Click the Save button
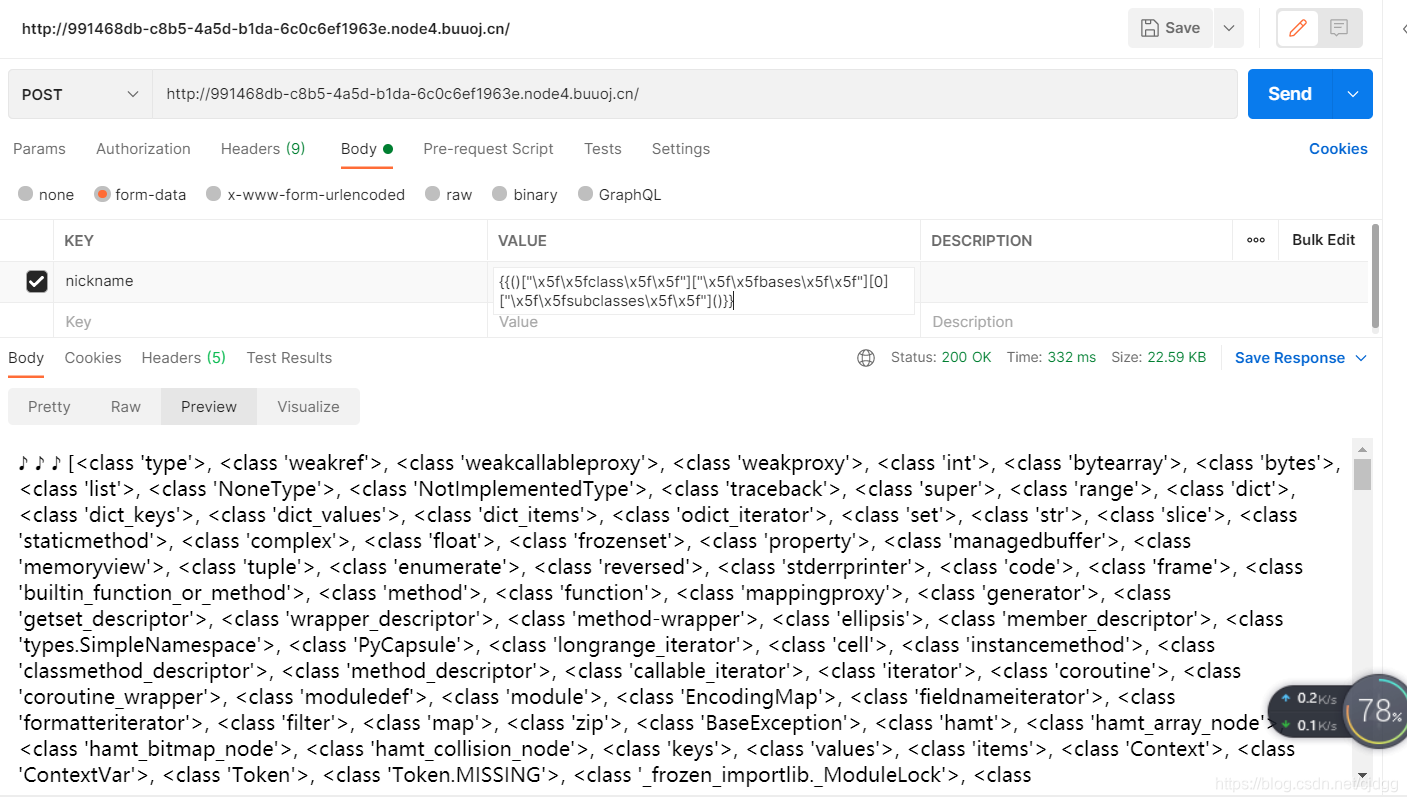 pos(1170,28)
